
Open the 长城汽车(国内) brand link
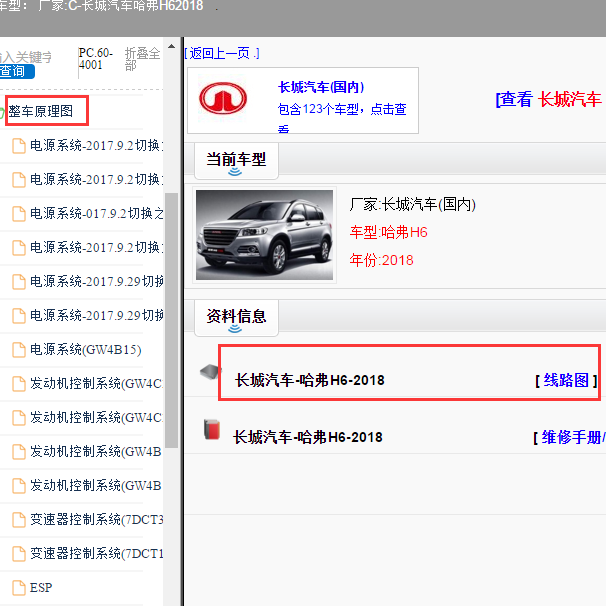[321, 87]
